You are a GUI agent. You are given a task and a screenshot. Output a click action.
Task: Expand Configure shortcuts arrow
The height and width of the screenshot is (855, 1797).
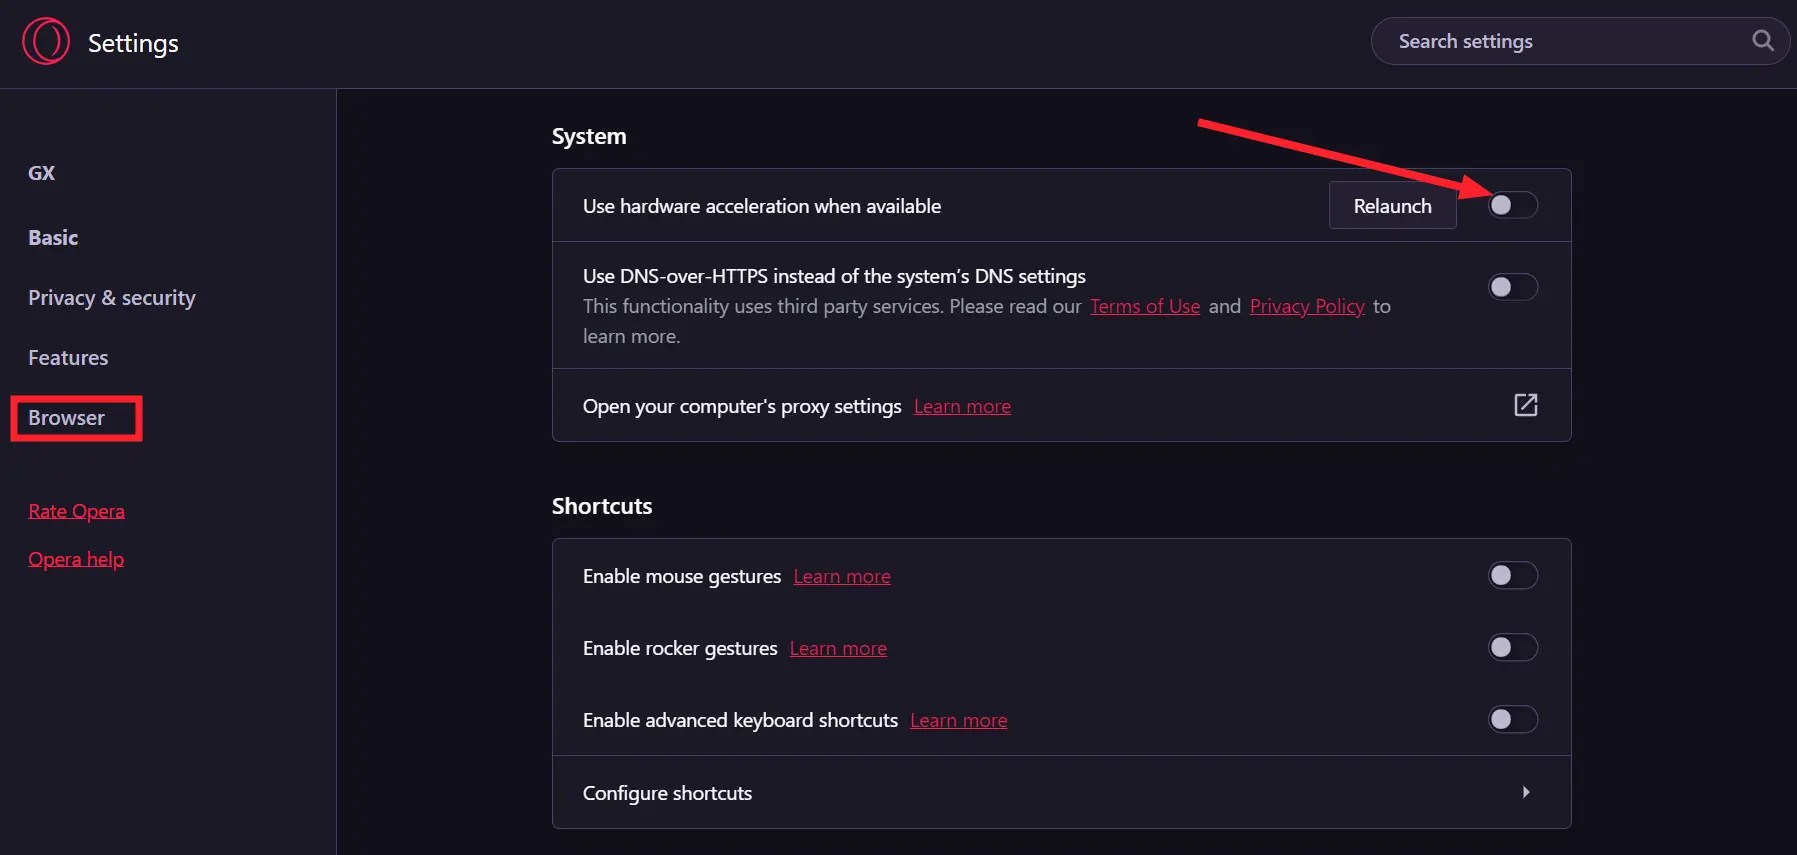[x=1525, y=792]
